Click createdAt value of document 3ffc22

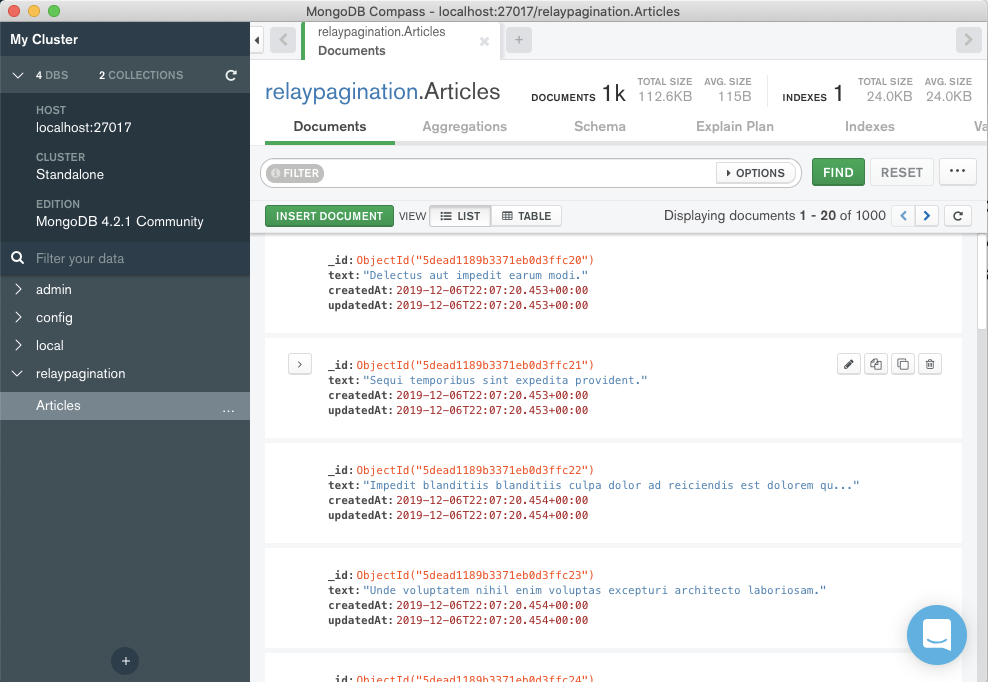pos(492,500)
